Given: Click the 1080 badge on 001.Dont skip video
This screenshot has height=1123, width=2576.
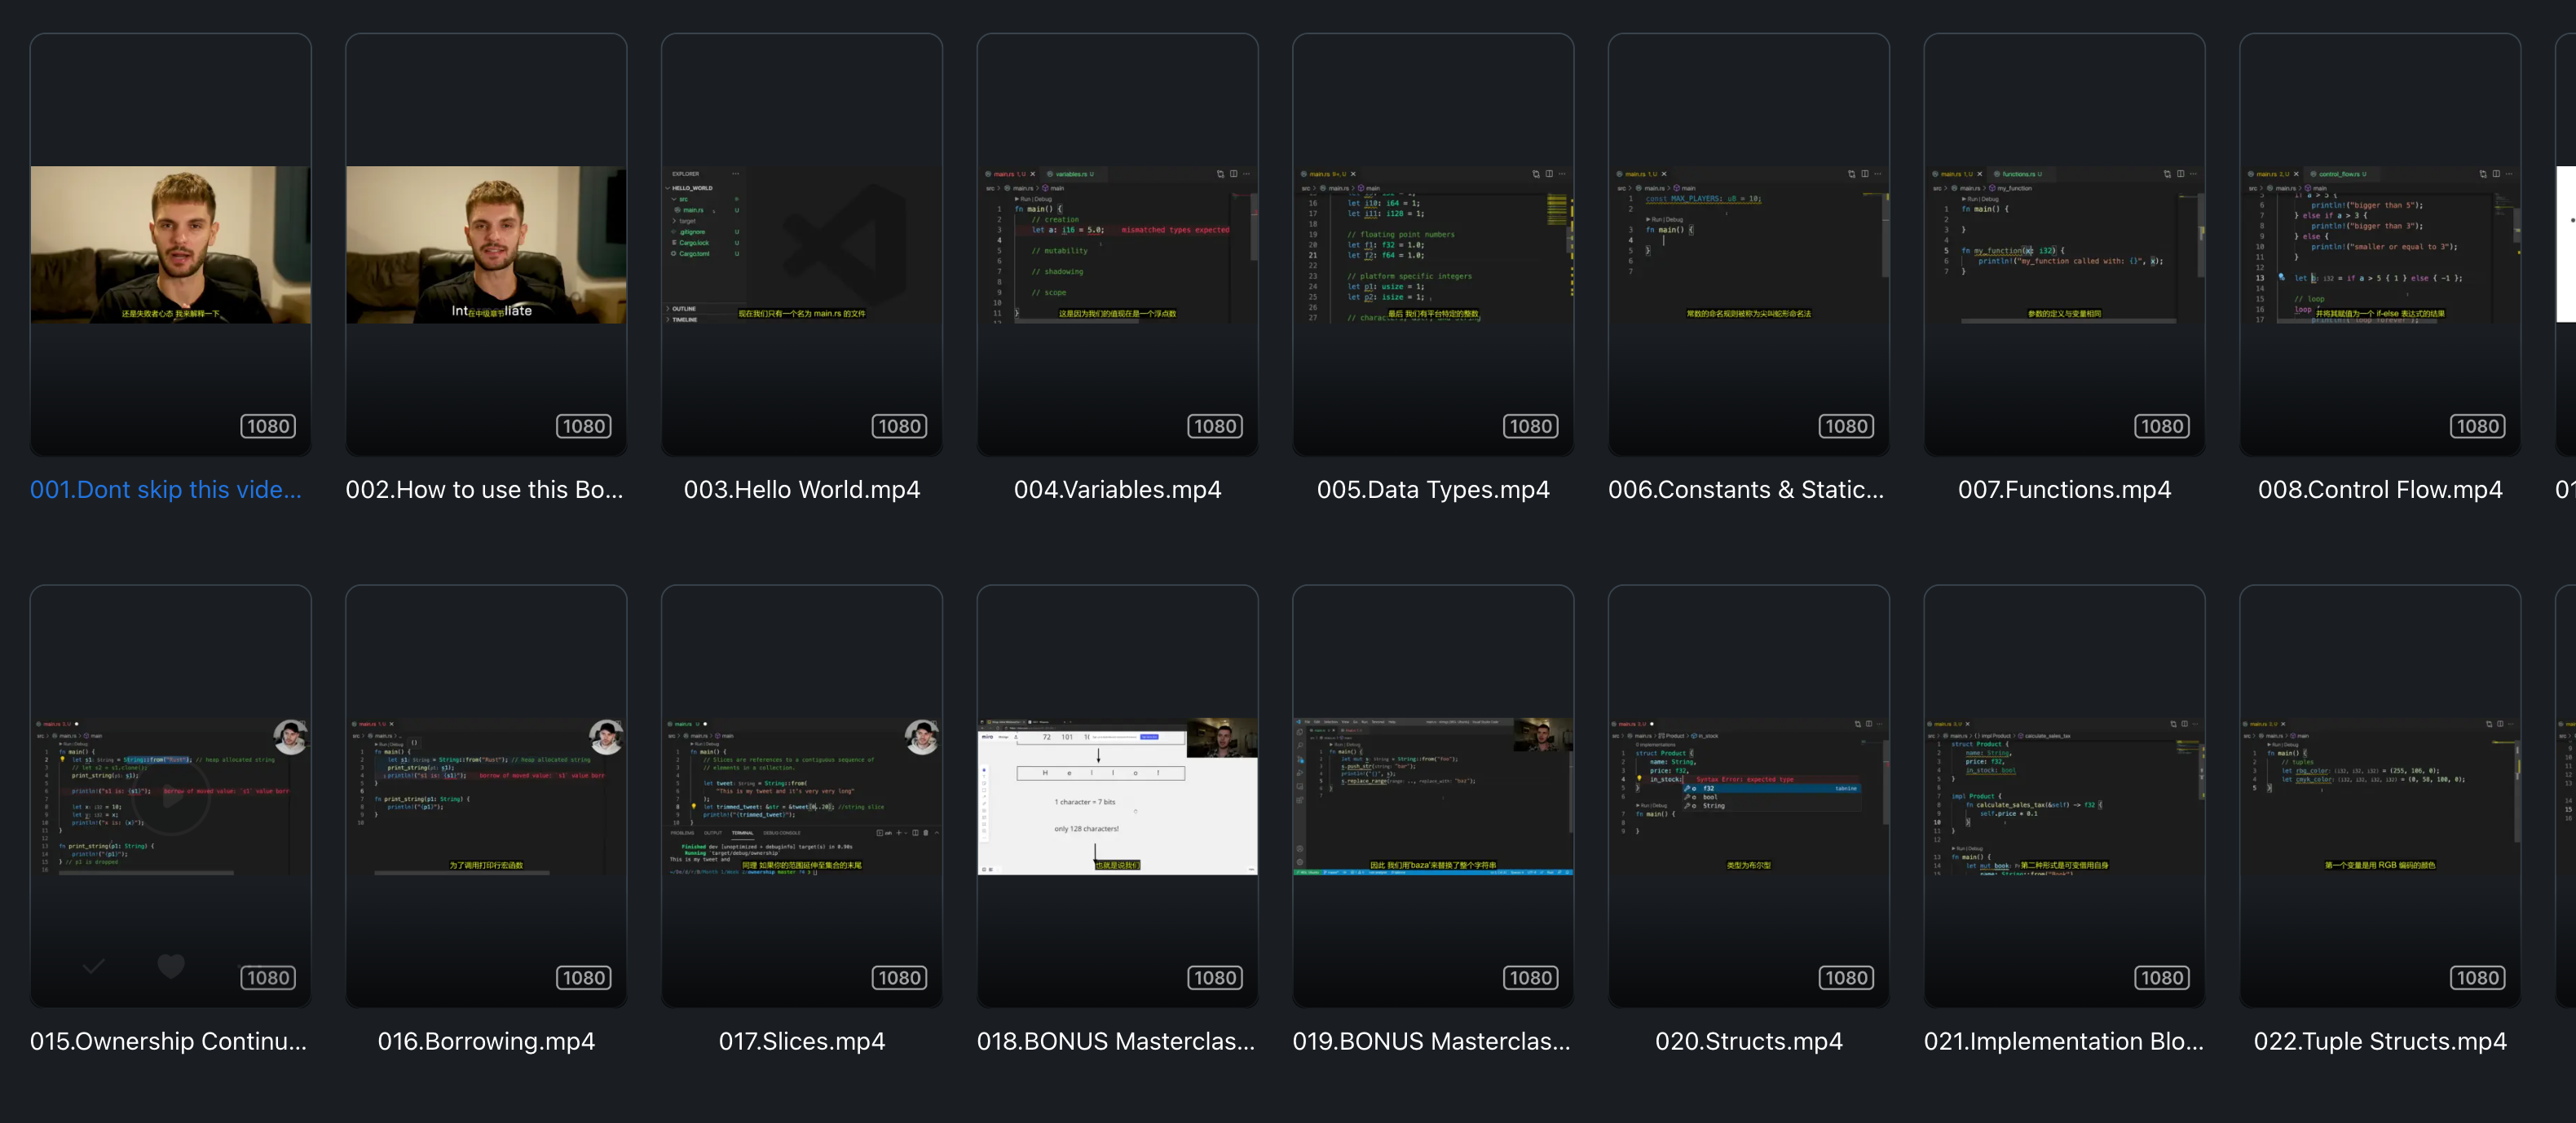Looking at the screenshot, I should (268, 426).
